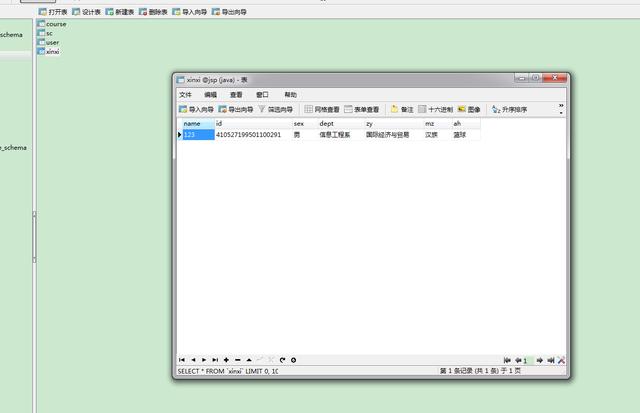
Task: Click the 图像 image button
Action: point(469,109)
